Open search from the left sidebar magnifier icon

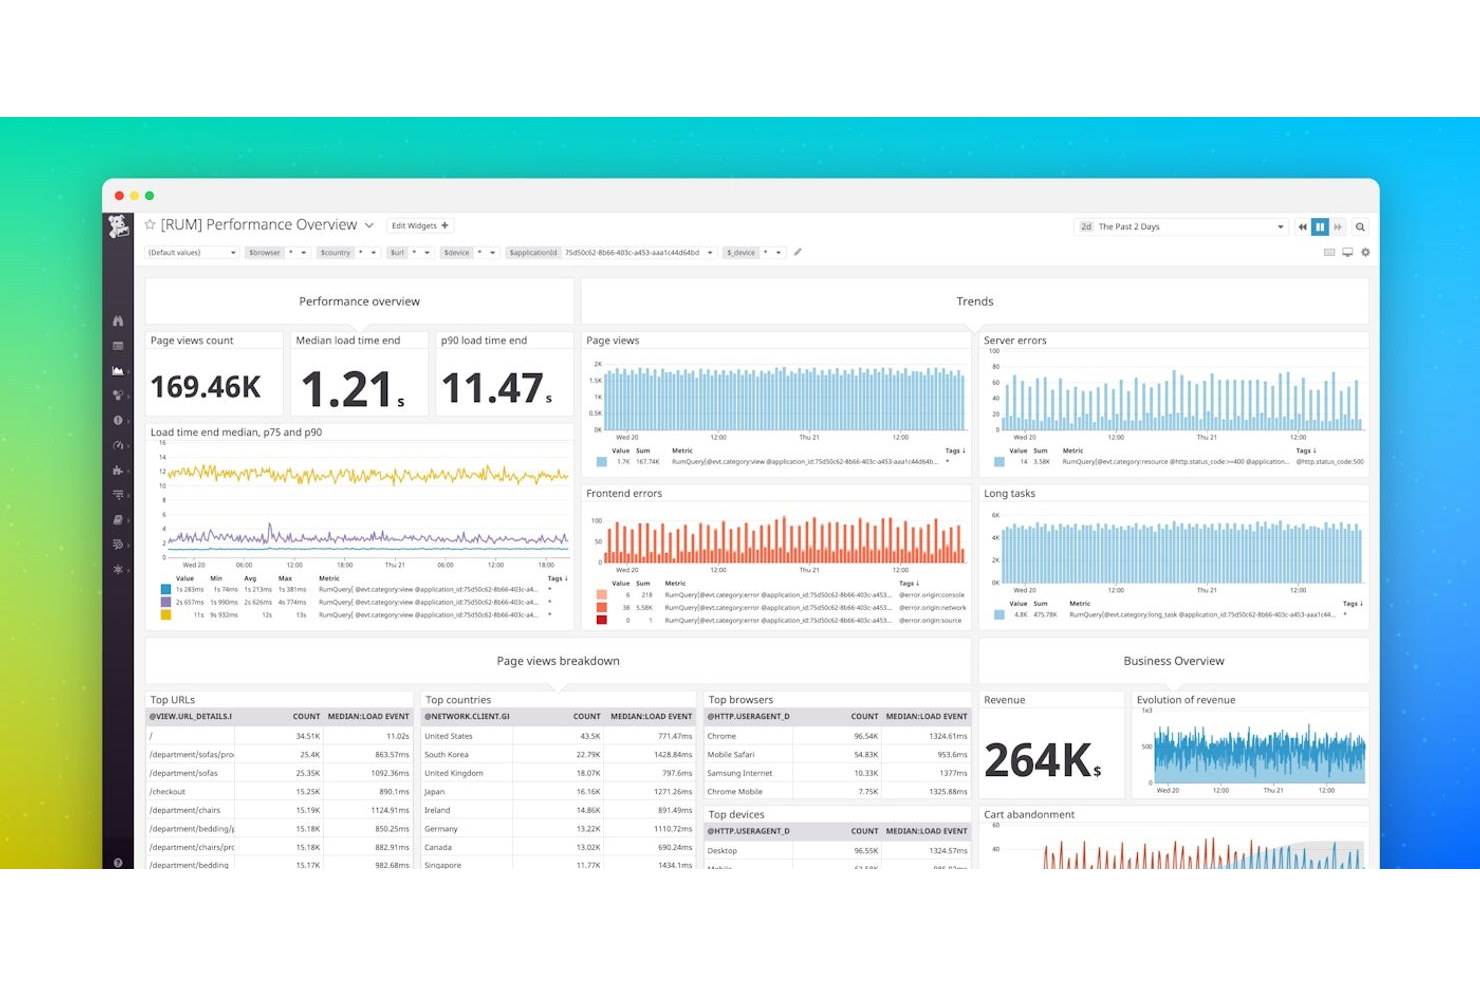(x=118, y=318)
